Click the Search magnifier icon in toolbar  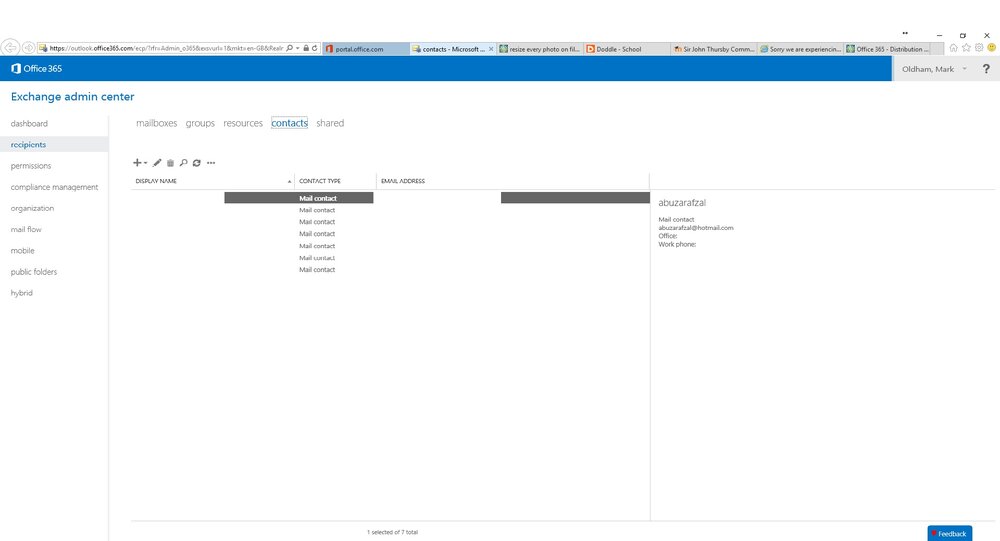[x=183, y=163]
